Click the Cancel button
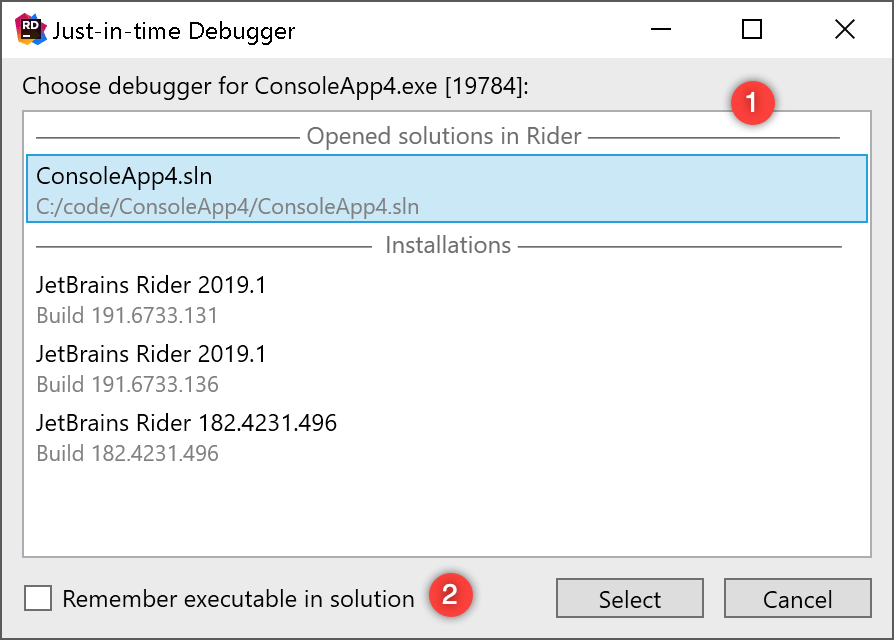 pos(798,598)
